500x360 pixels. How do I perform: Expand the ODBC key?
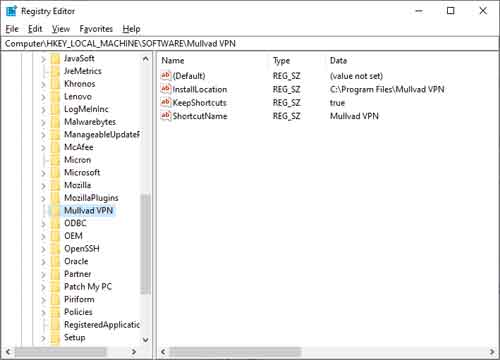(x=43, y=224)
